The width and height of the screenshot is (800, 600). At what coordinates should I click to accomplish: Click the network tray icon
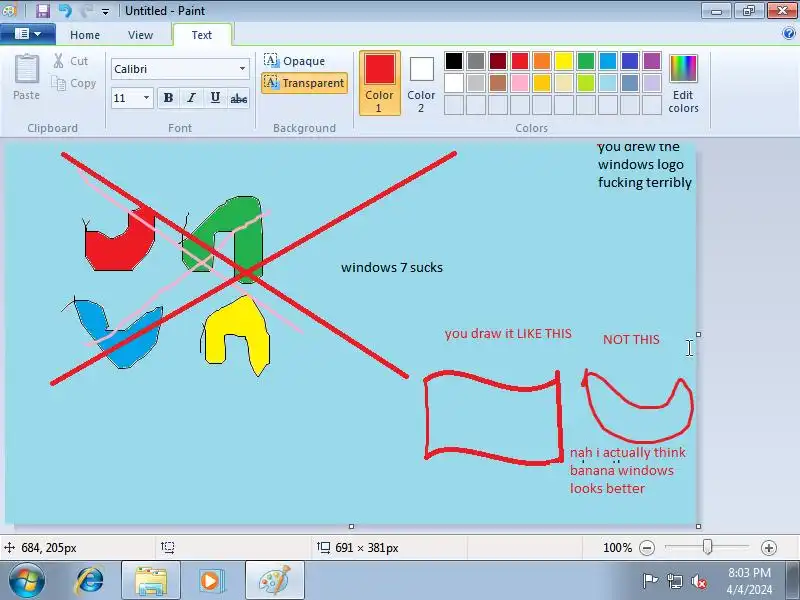(675, 581)
